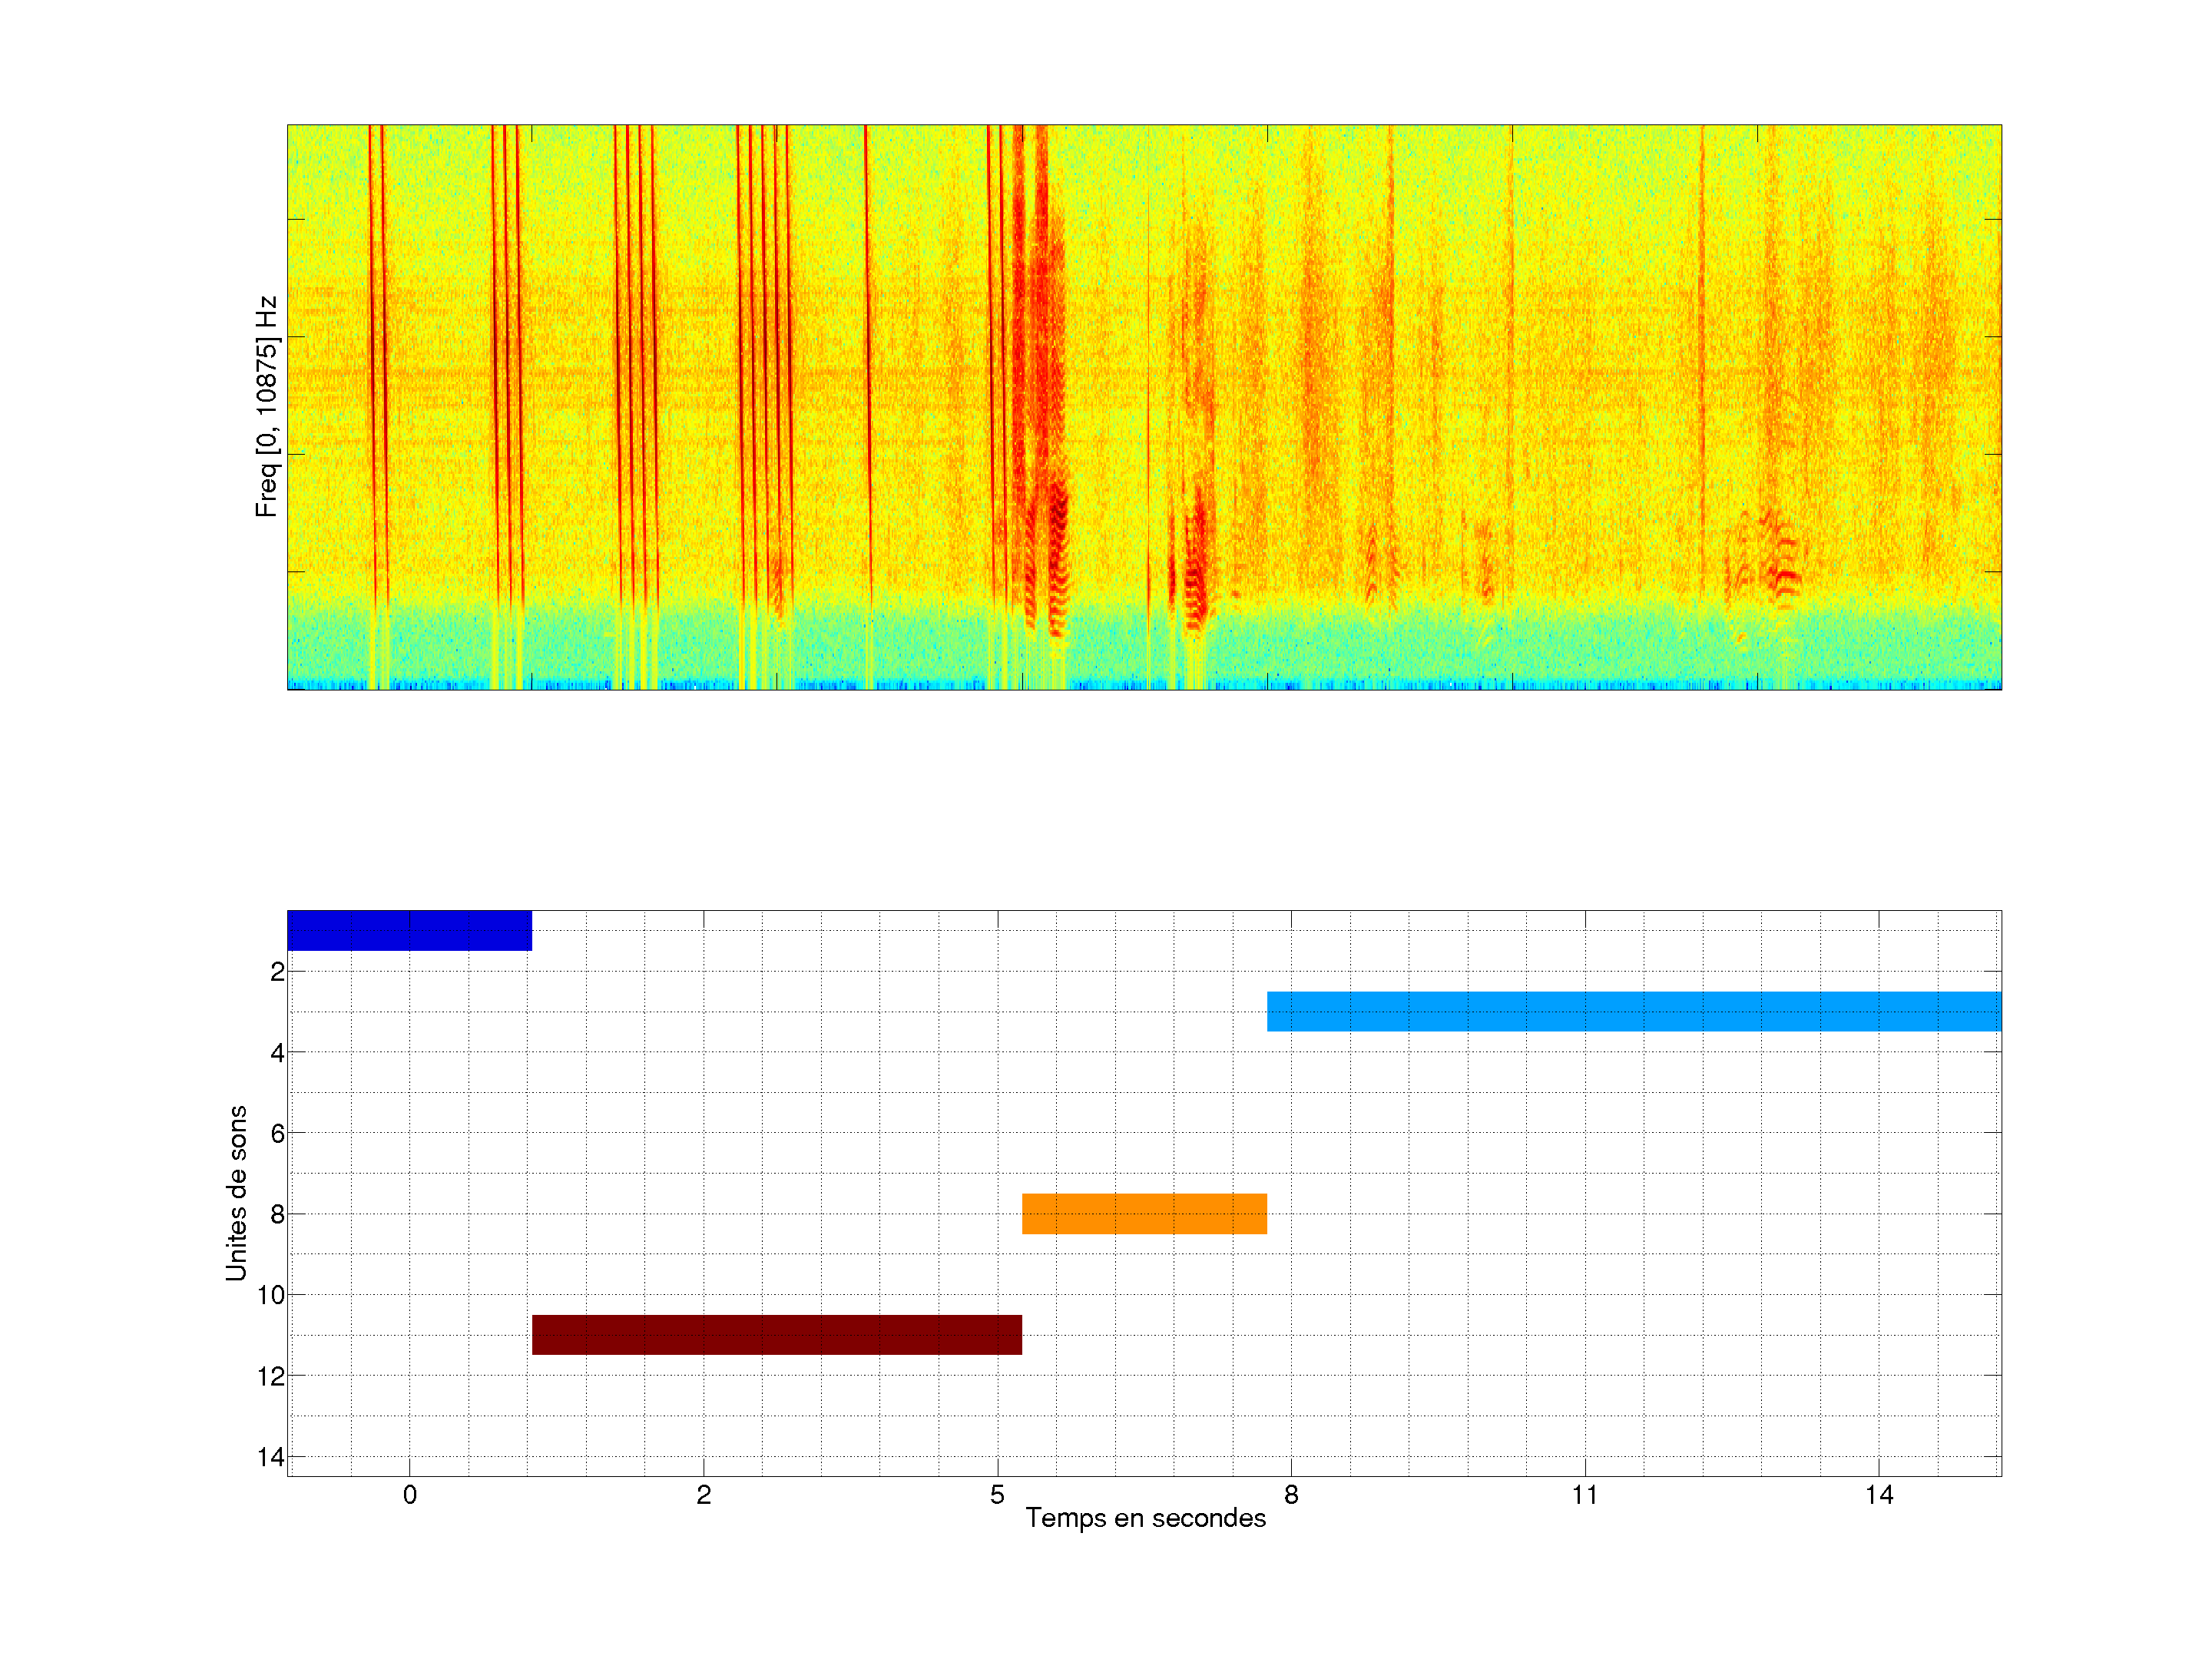Click the 'Temps en secondes' axis label

pos(1145,1518)
